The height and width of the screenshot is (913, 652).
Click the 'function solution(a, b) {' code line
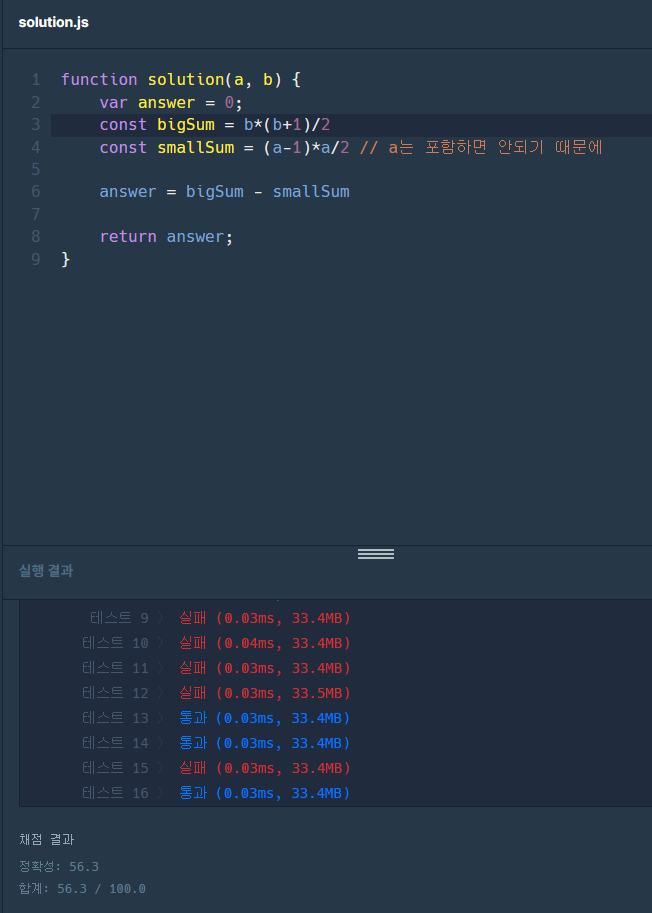coord(181,80)
